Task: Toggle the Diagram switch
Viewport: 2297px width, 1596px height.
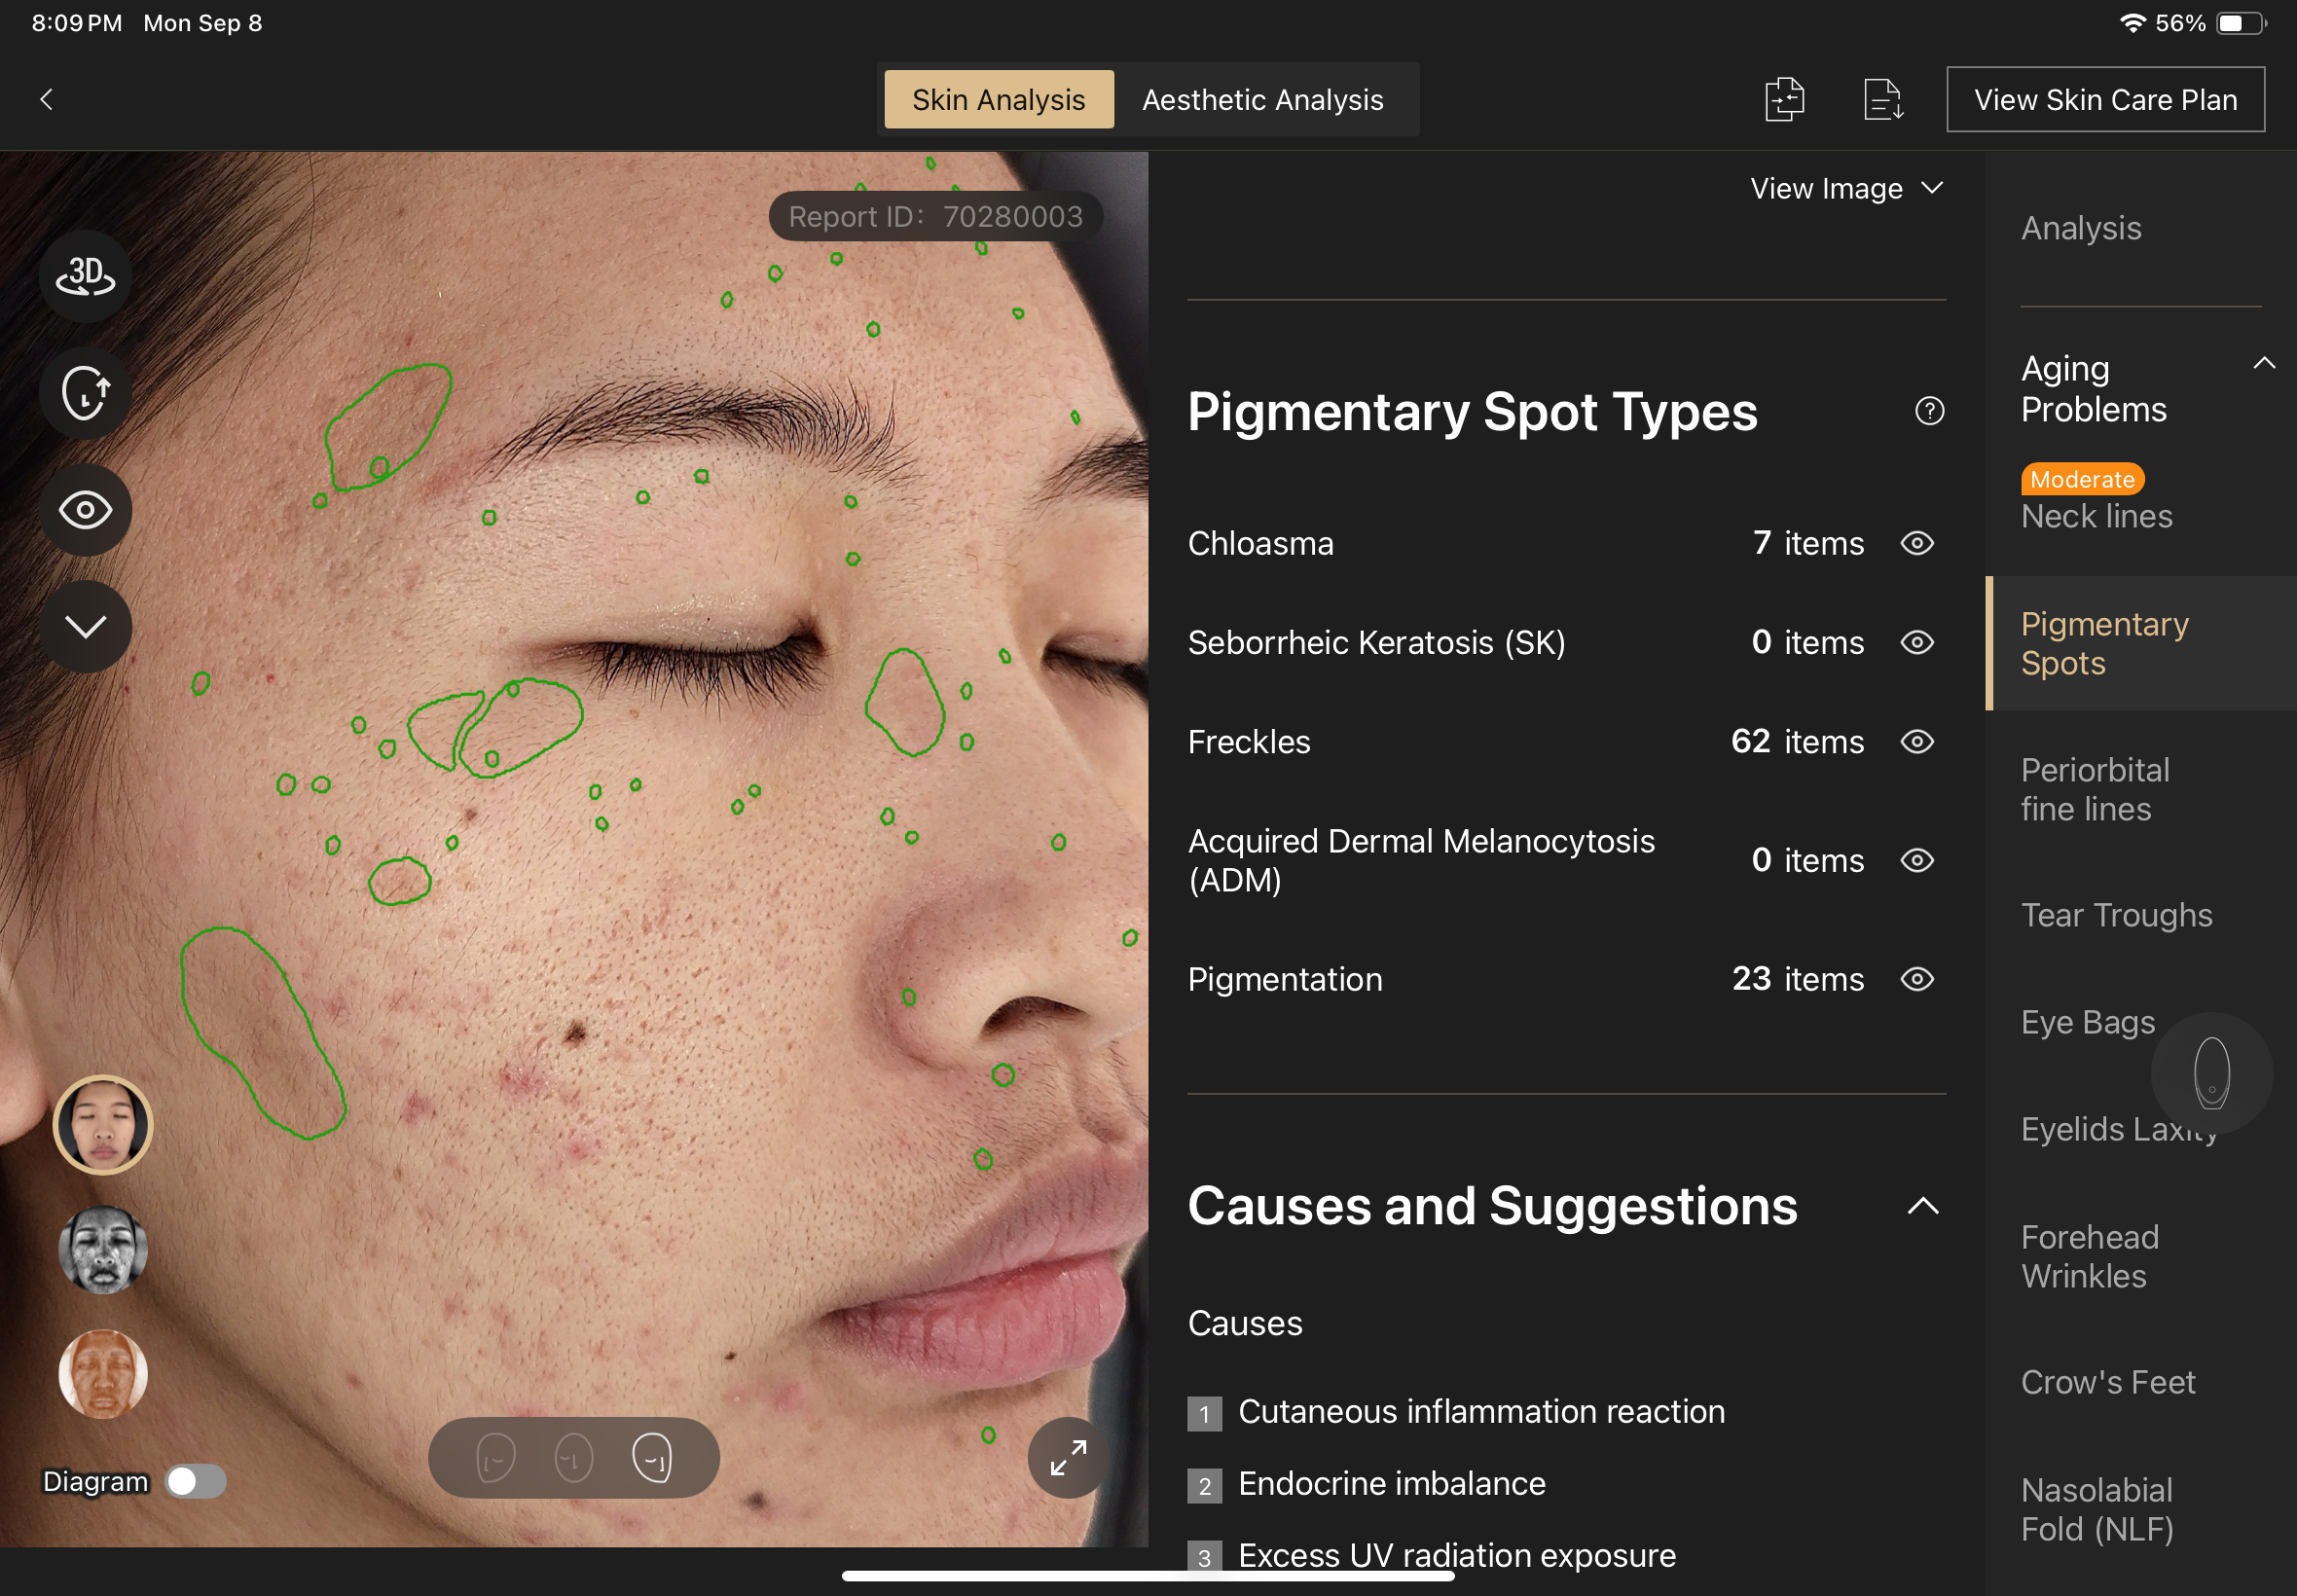Action: [195, 1481]
